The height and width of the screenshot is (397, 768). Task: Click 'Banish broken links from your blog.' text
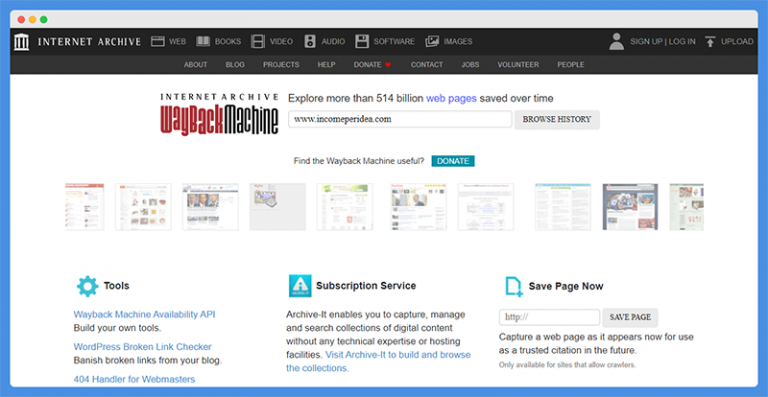coord(148,361)
